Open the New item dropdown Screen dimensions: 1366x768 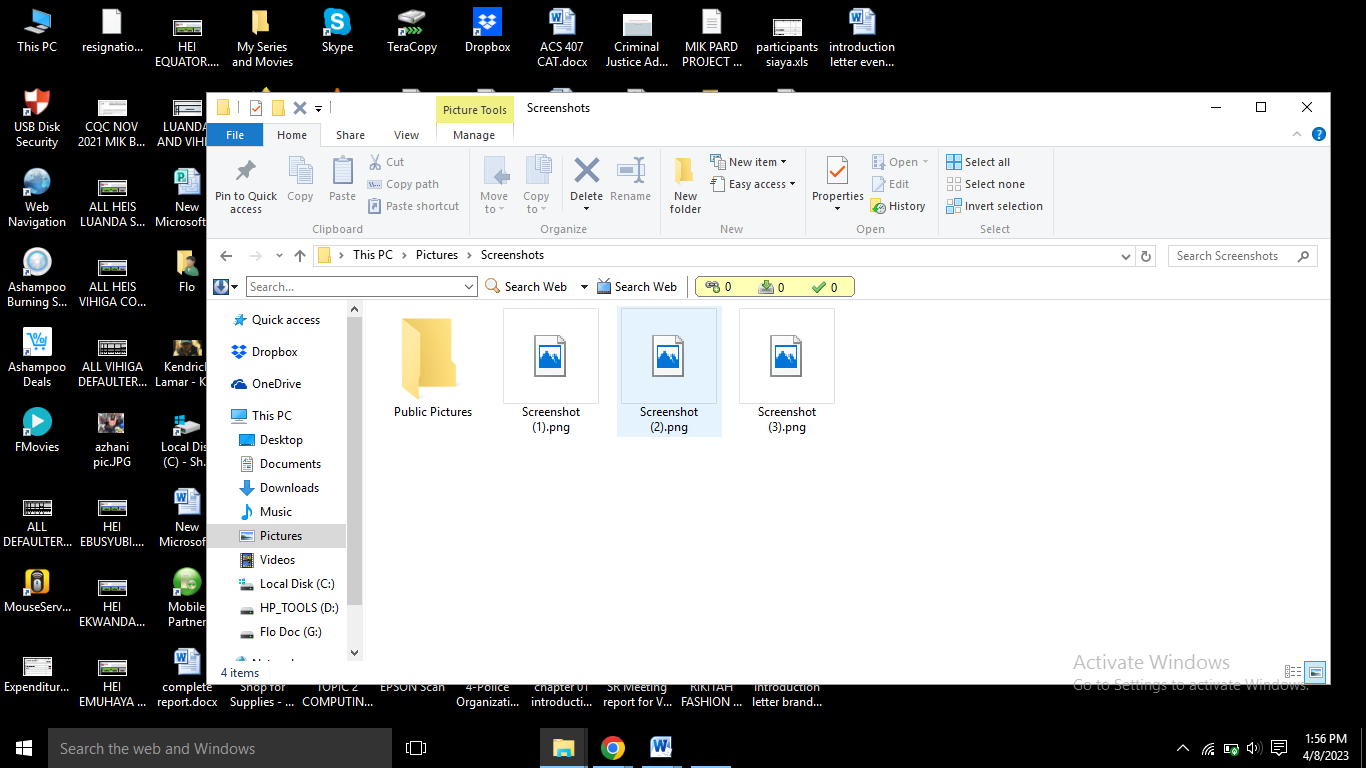[748, 162]
